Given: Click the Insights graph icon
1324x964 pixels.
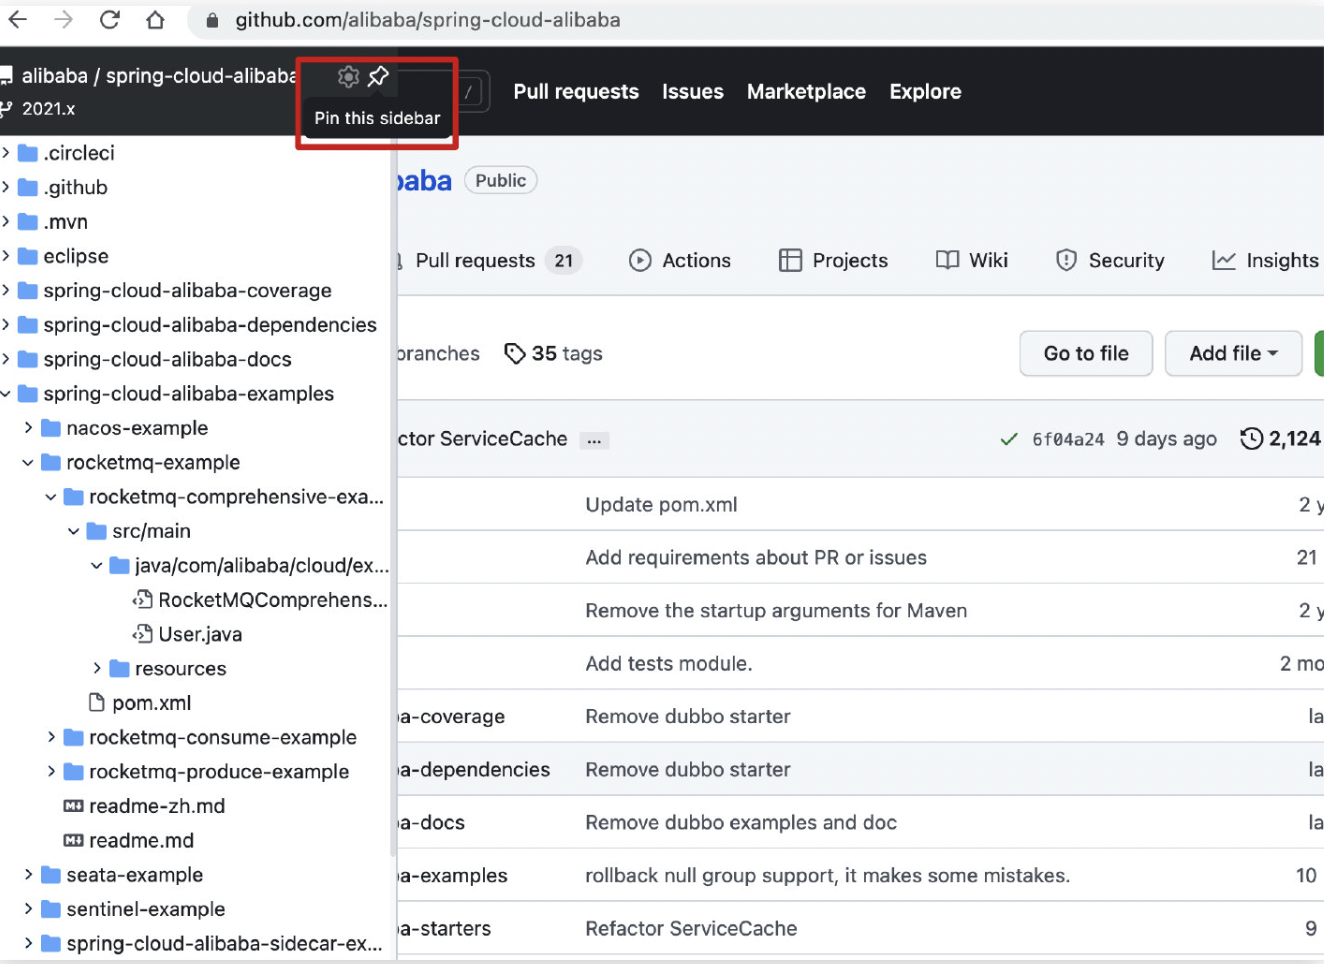Looking at the screenshot, I should [1223, 261].
